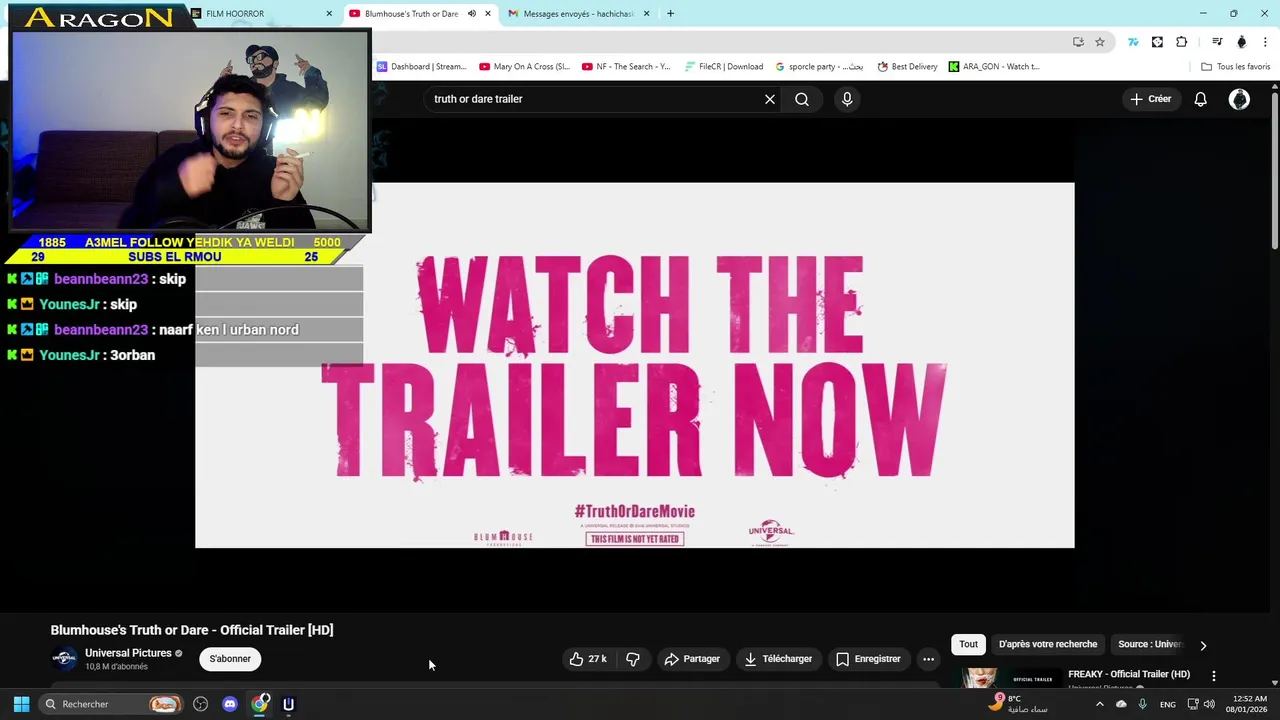Screen dimensions: 1280x720
Task: Open the Discord taskbar icon
Action: coord(230,704)
